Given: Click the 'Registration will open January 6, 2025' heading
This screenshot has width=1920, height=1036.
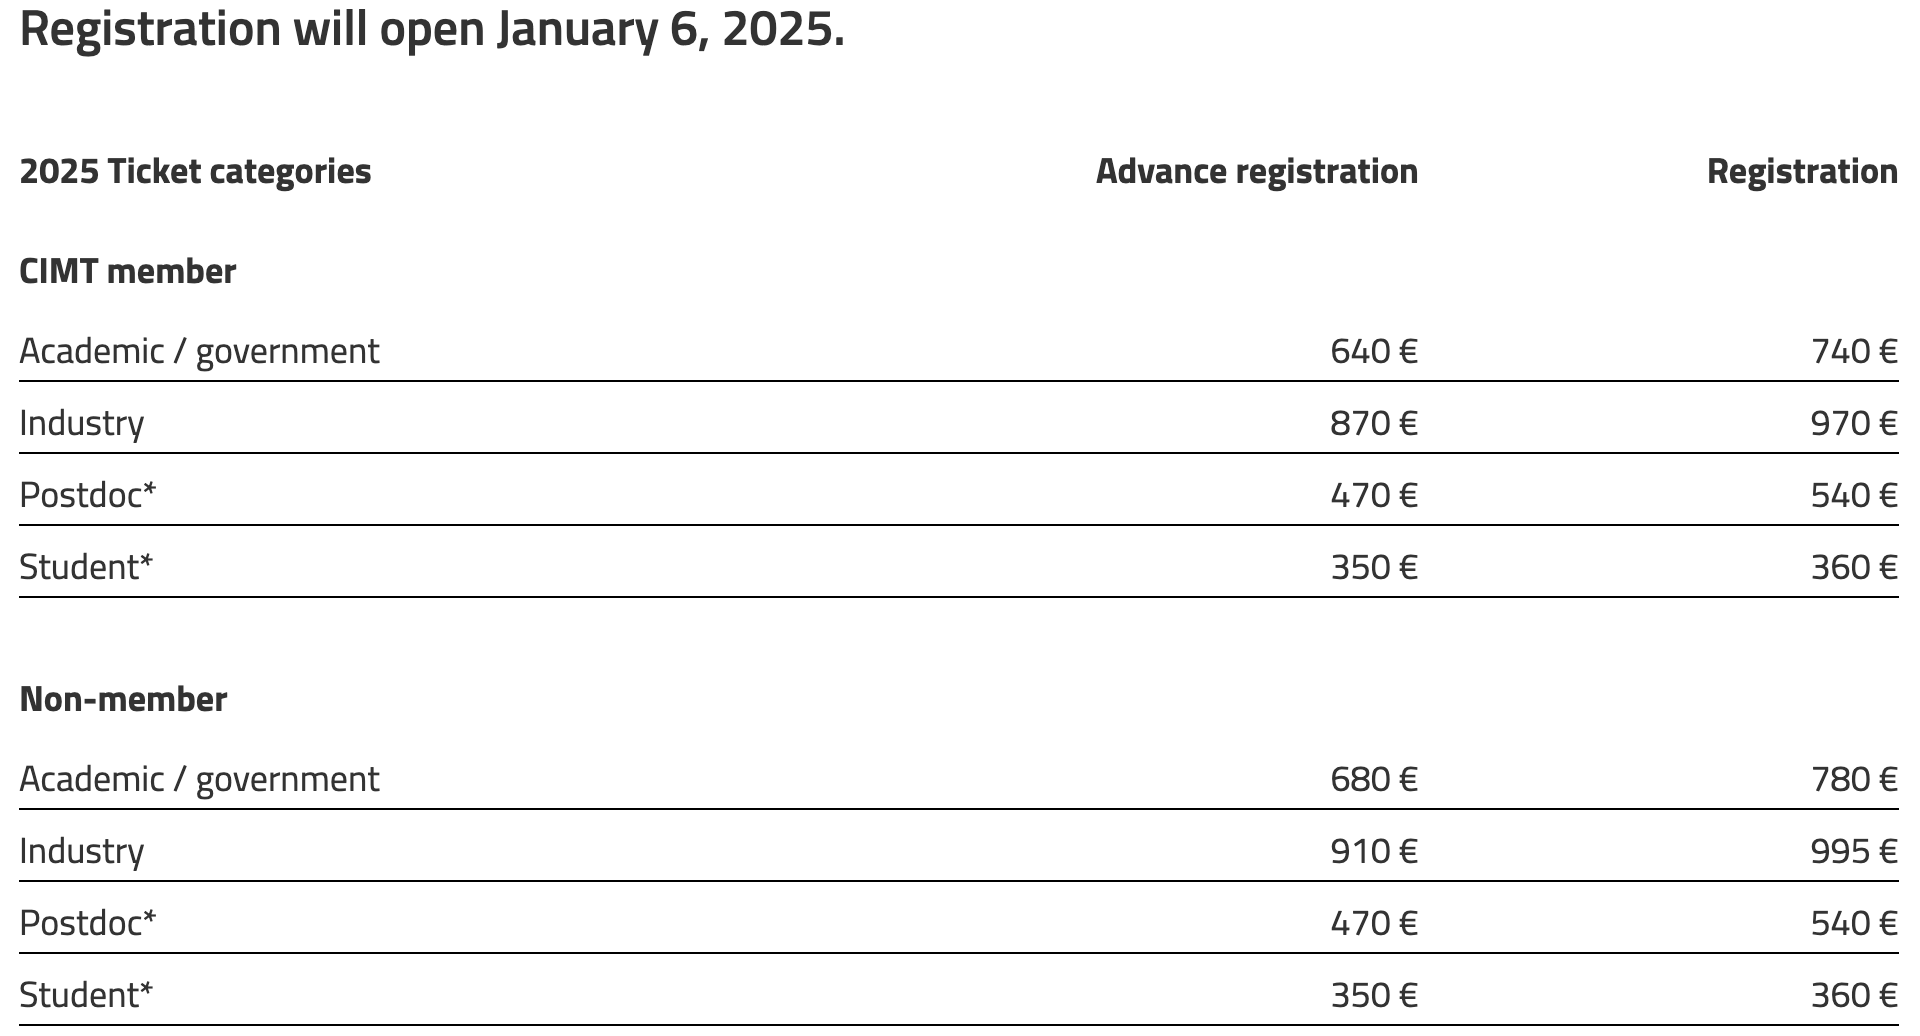Looking at the screenshot, I should (432, 29).
